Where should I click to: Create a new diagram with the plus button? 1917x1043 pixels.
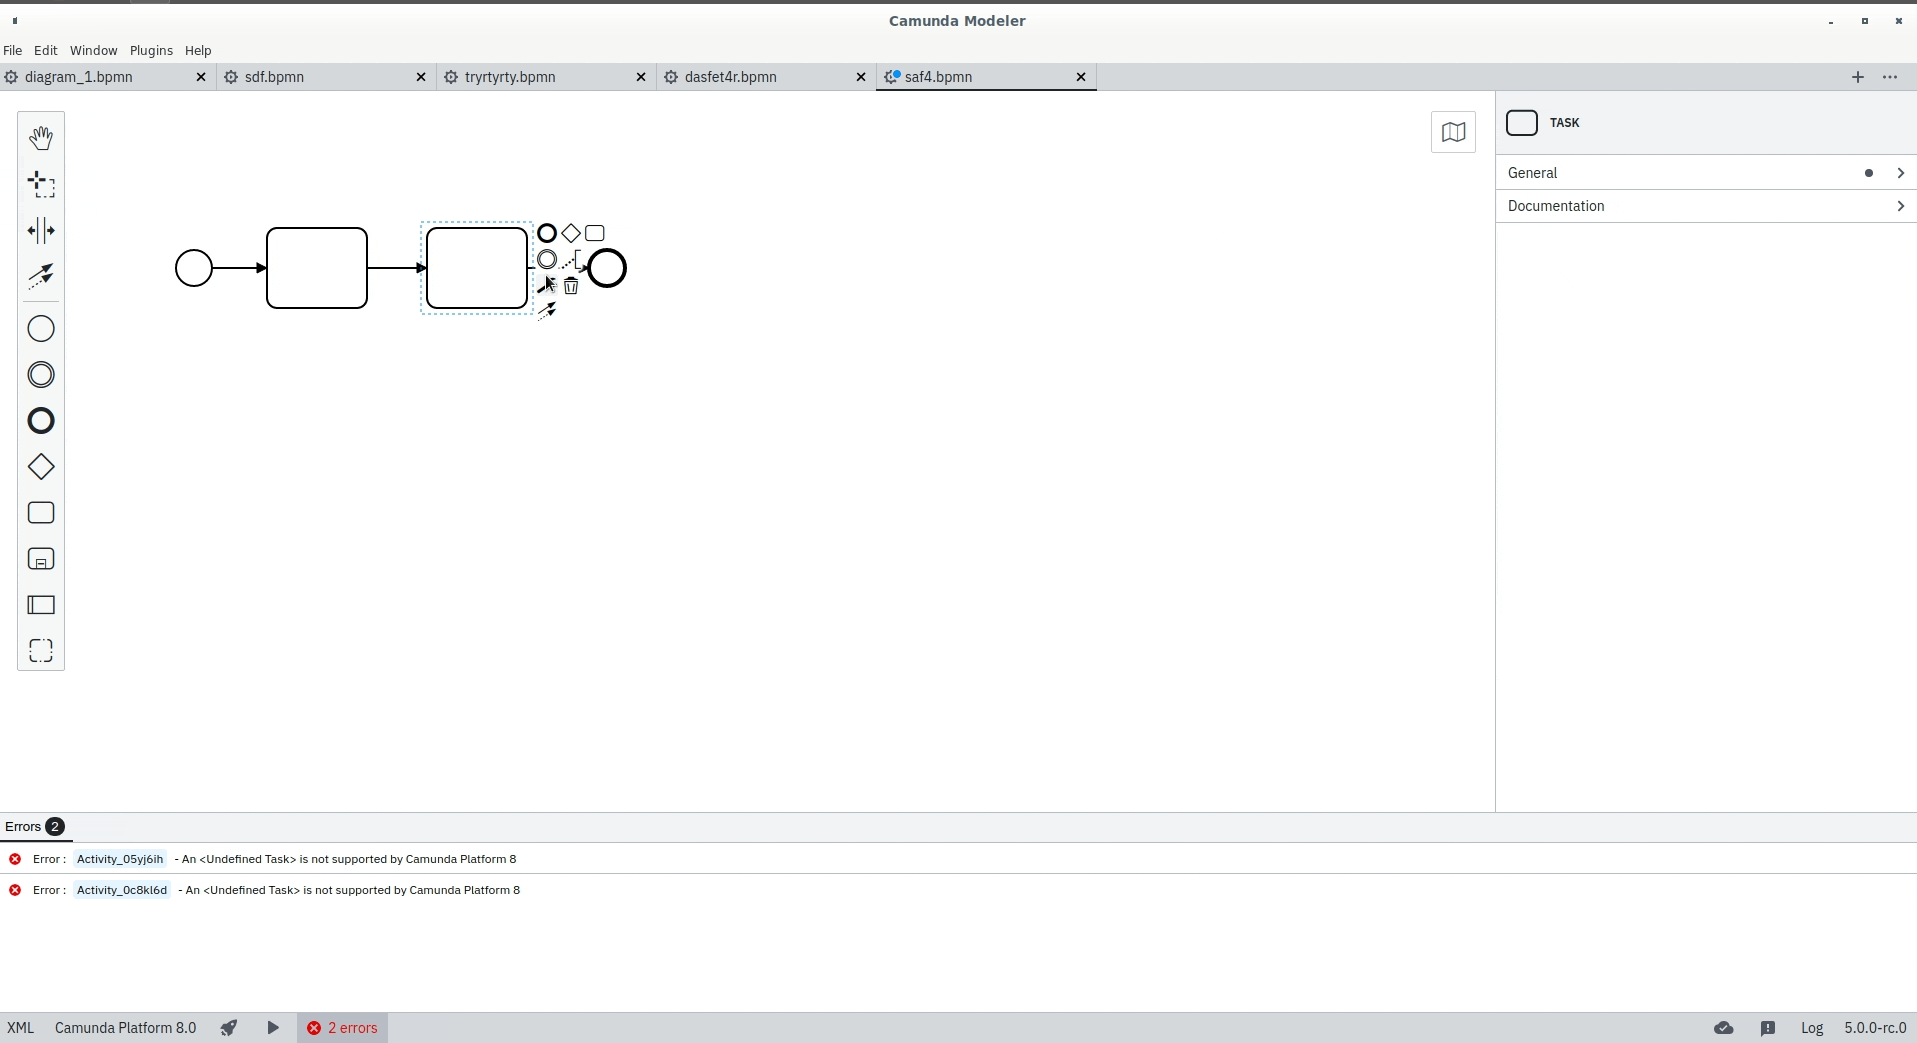1857,76
